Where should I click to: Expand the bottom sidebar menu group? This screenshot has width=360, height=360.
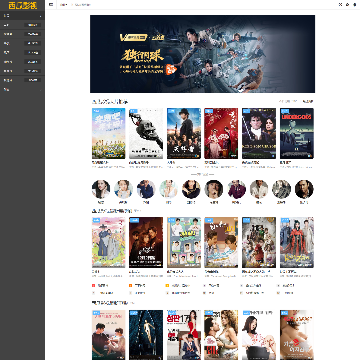coord(22,89)
